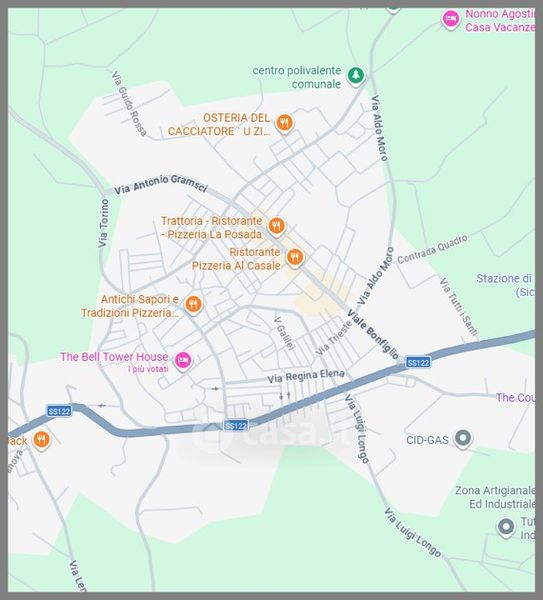Image resolution: width=543 pixels, height=600 pixels.
Task: Click the centro polivalente comunale park icon
Action: pos(356,75)
